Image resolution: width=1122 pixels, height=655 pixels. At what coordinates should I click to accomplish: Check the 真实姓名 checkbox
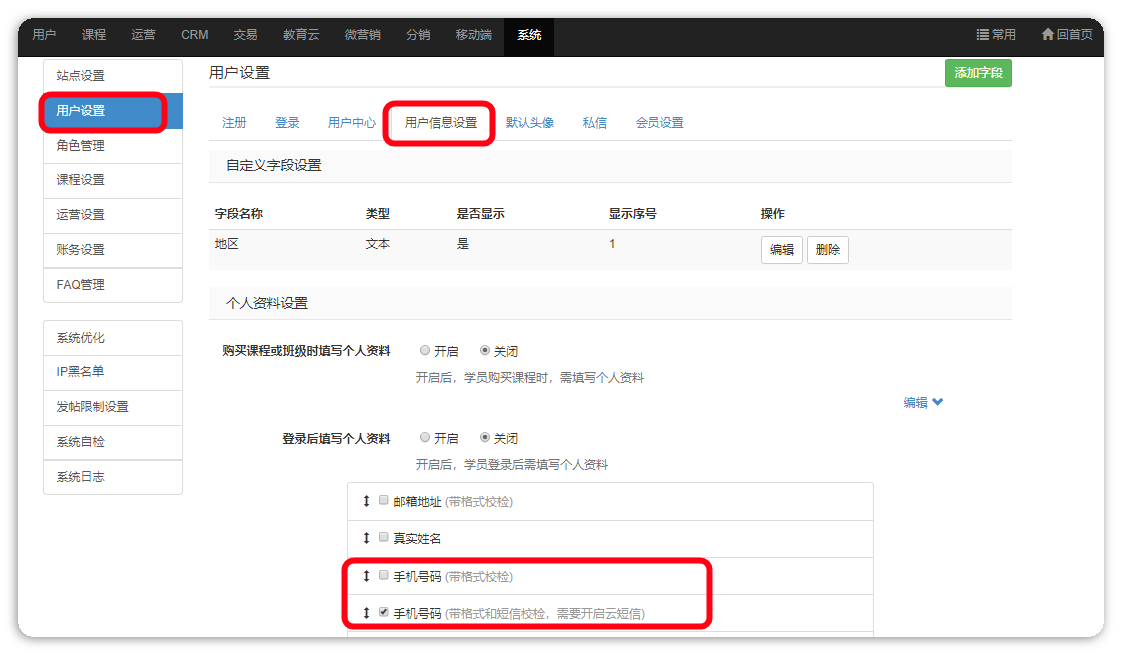[383, 538]
